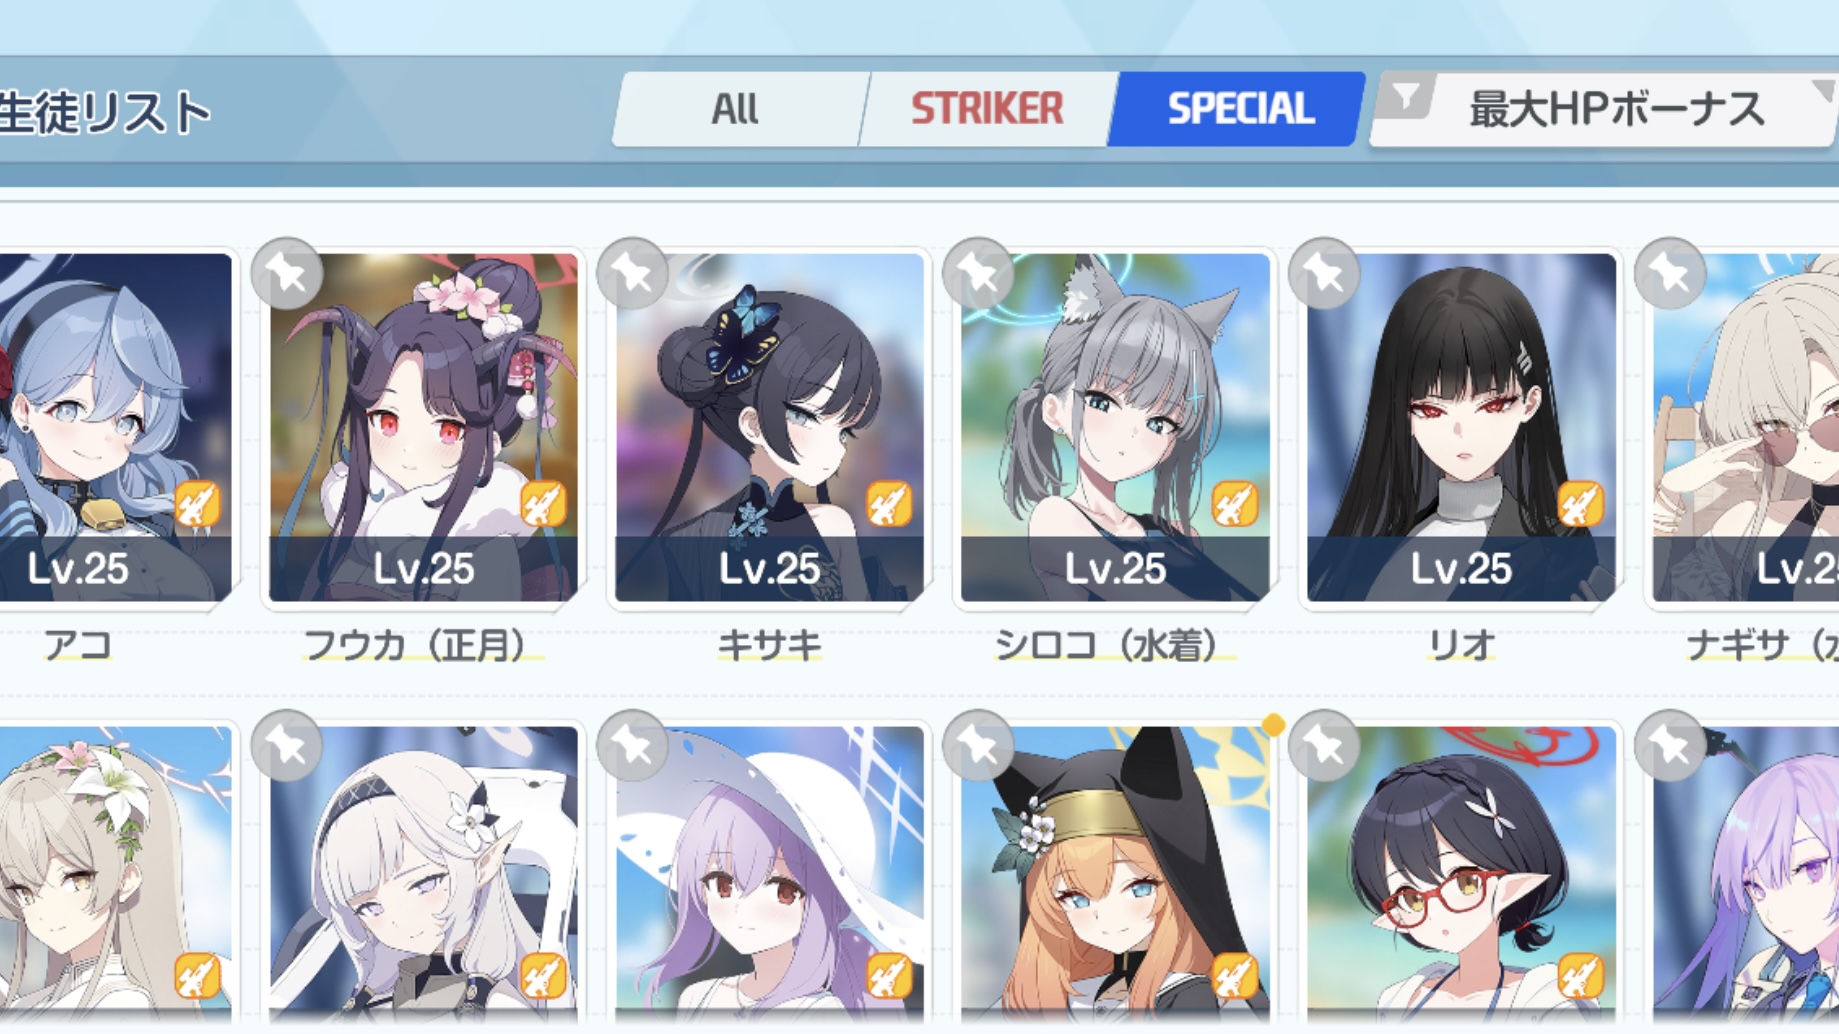Open the 最大HPボーナス sort dropdown

(x=1616, y=110)
